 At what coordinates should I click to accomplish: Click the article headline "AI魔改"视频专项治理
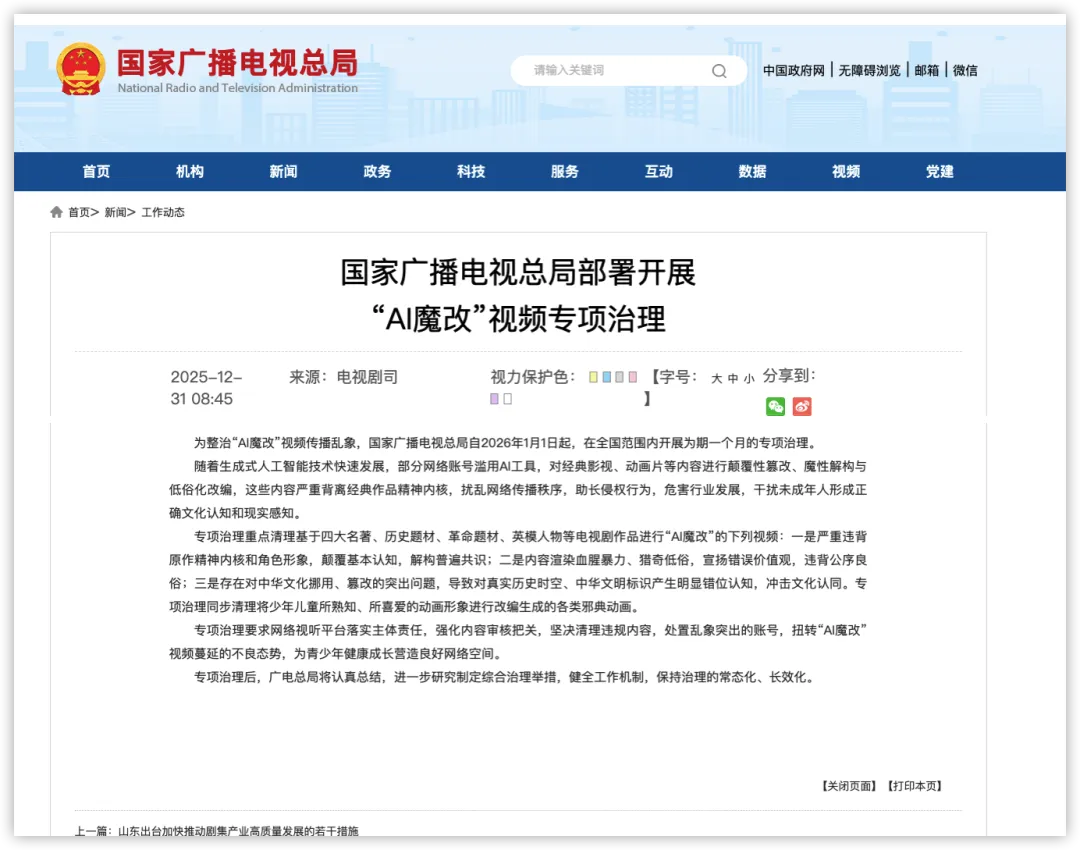[519, 319]
